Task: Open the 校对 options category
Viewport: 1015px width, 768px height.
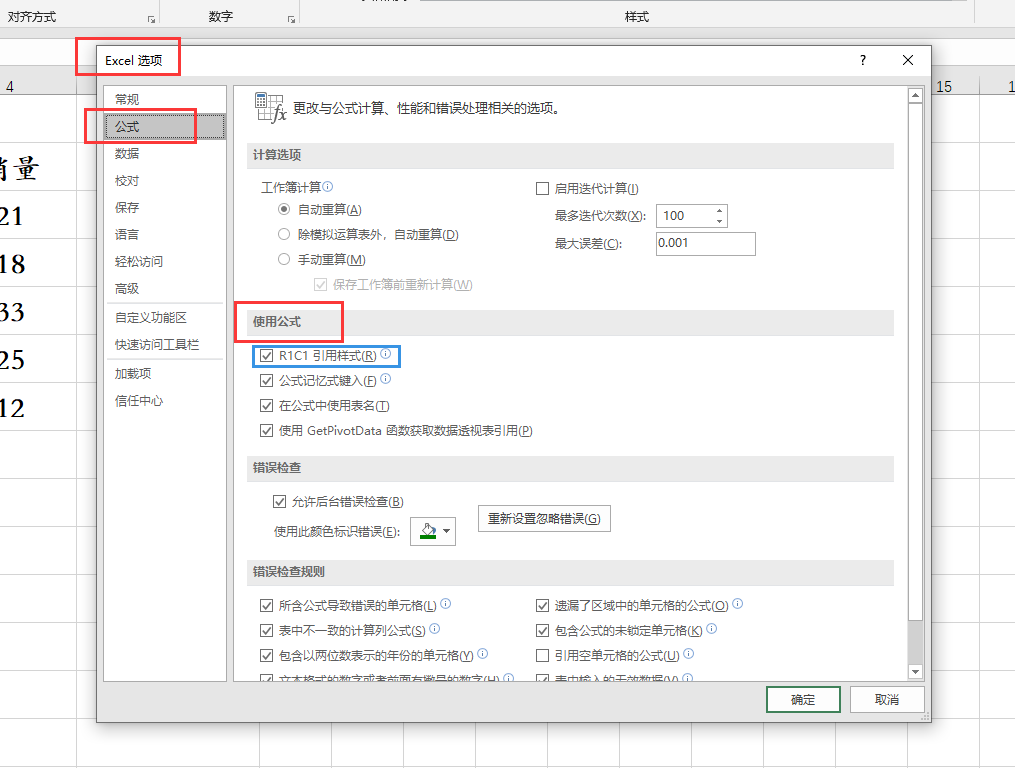Action: [x=164, y=181]
